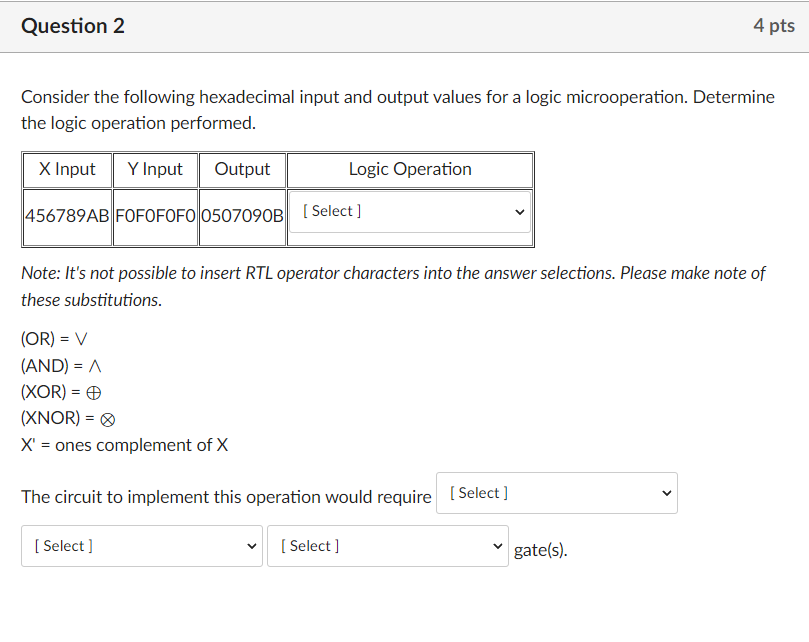Click the chevron of the circuit requirement selector
Screen dimensions: 809x642
pyautogui.click(x=666, y=492)
